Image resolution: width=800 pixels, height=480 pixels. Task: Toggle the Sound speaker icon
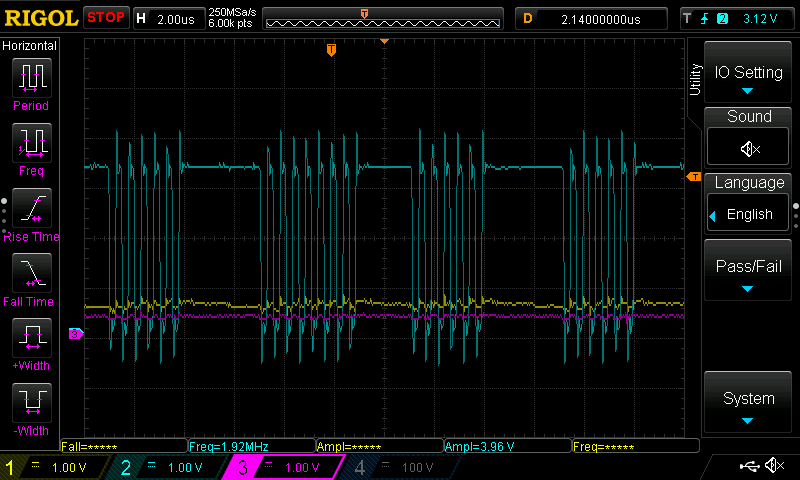(x=749, y=148)
